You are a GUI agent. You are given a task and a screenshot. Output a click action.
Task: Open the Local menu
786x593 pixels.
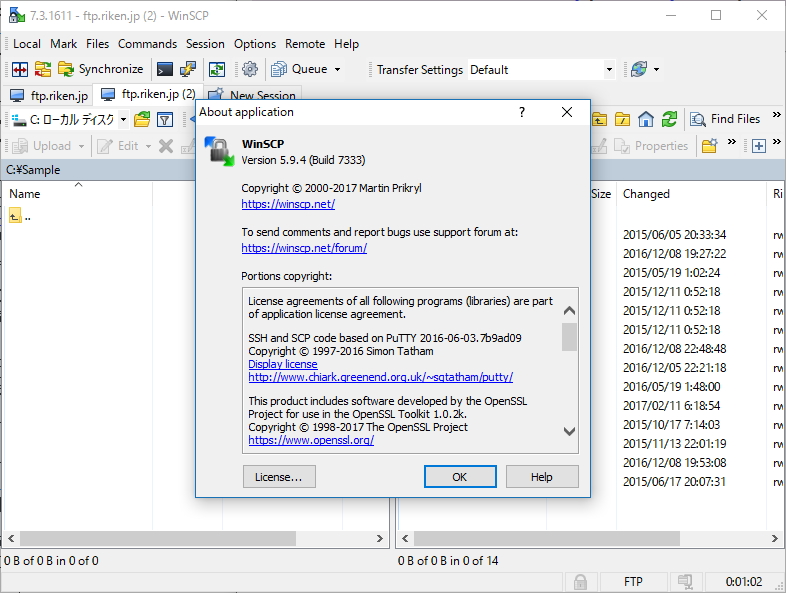pyautogui.click(x=27, y=44)
